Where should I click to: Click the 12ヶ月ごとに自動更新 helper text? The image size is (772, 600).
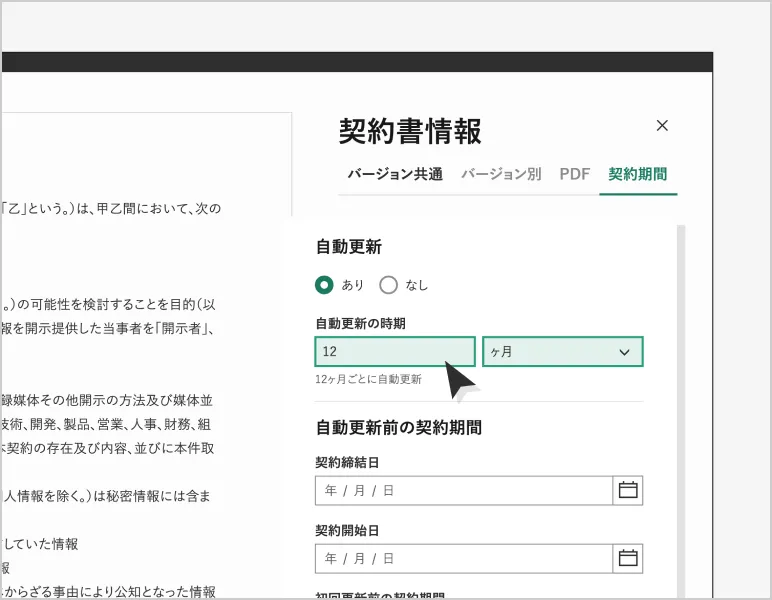(x=368, y=379)
